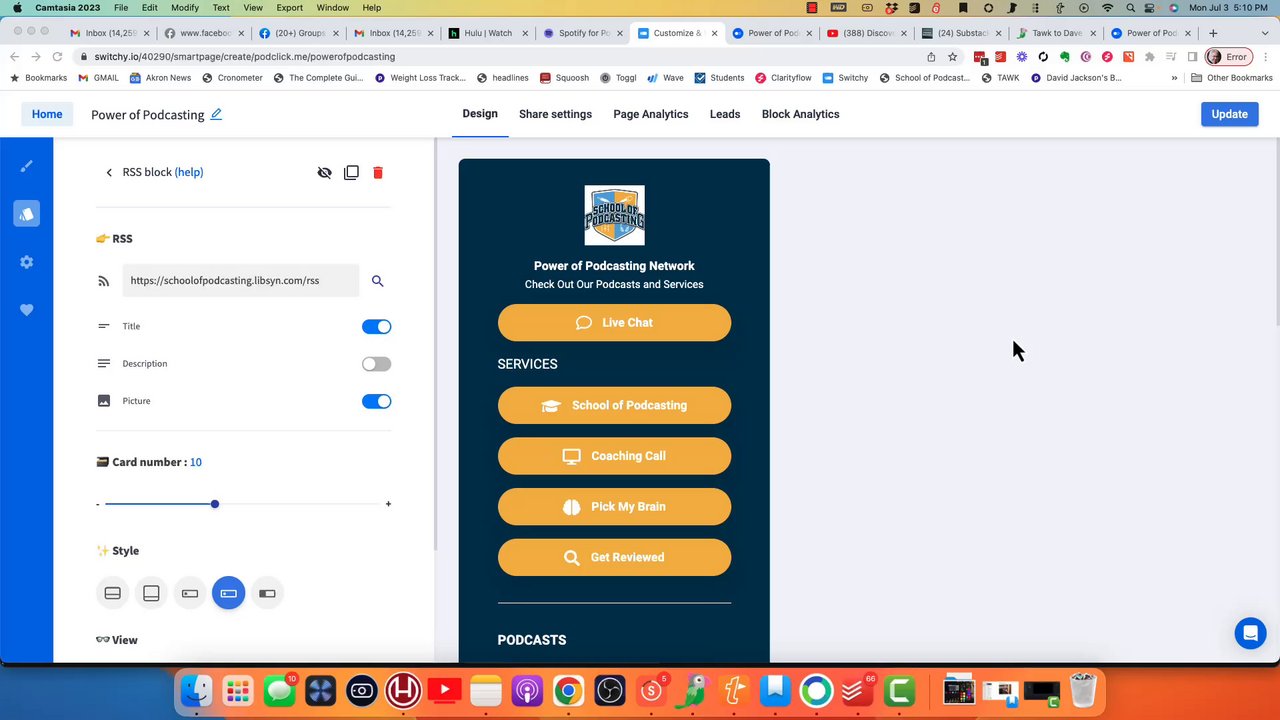This screenshot has height=720, width=1280.
Task: Enable the Description switch
Action: (x=376, y=364)
